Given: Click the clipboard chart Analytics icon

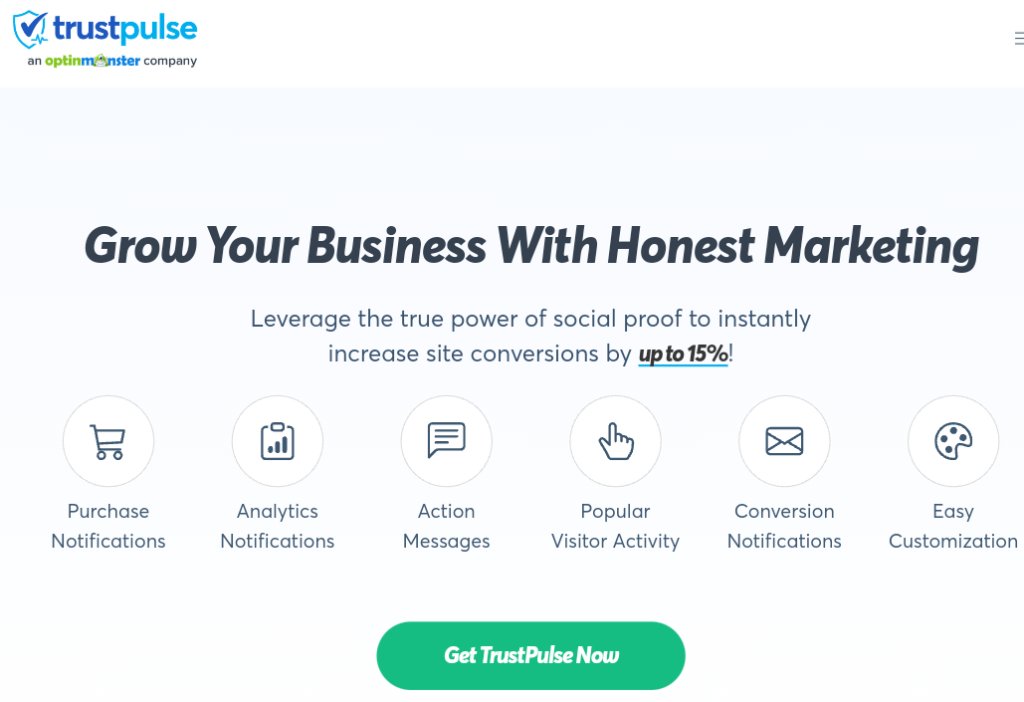Looking at the screenshot, I should (x=277, y=441).
